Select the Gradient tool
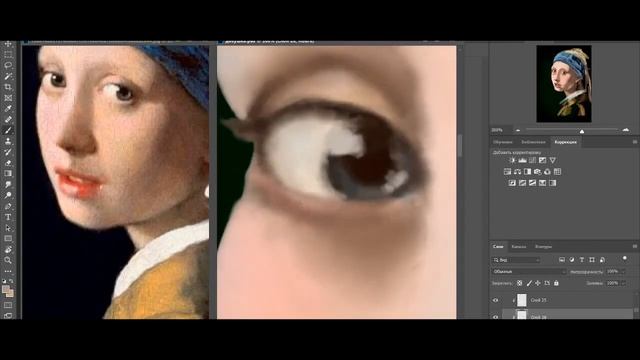Screen dimensions: 640x360 point(8,173)
